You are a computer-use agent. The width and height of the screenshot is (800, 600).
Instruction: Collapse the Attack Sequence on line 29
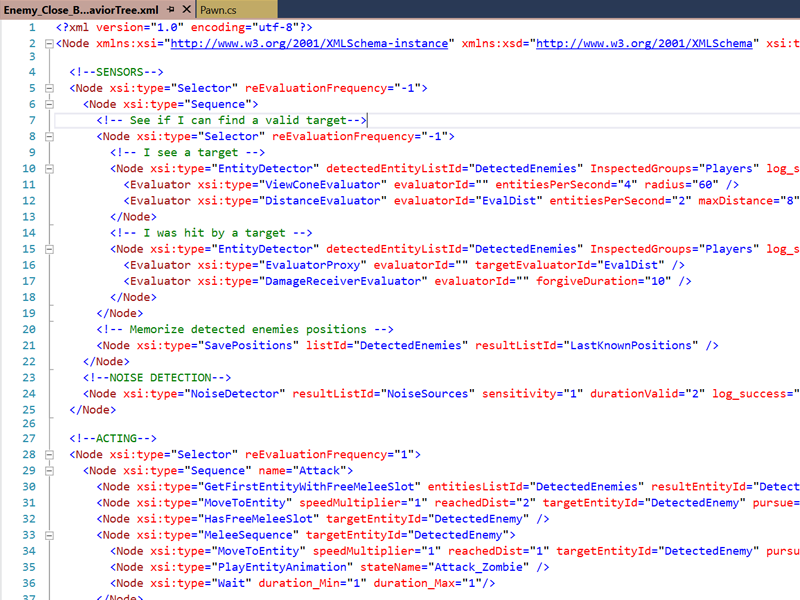point(49,471)
